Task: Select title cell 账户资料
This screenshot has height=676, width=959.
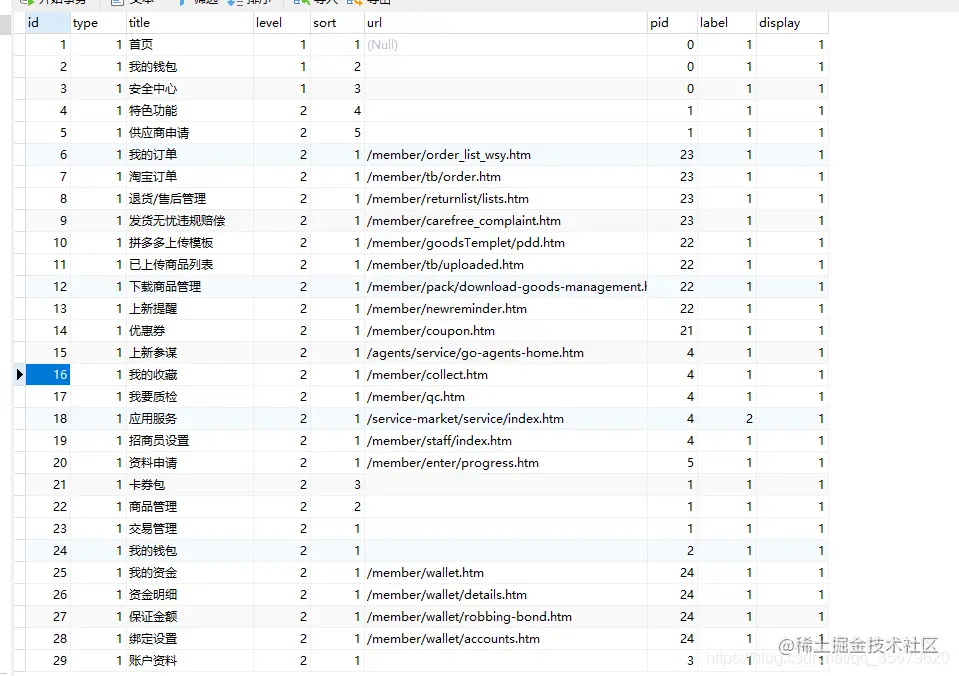Action: point(190,661)
